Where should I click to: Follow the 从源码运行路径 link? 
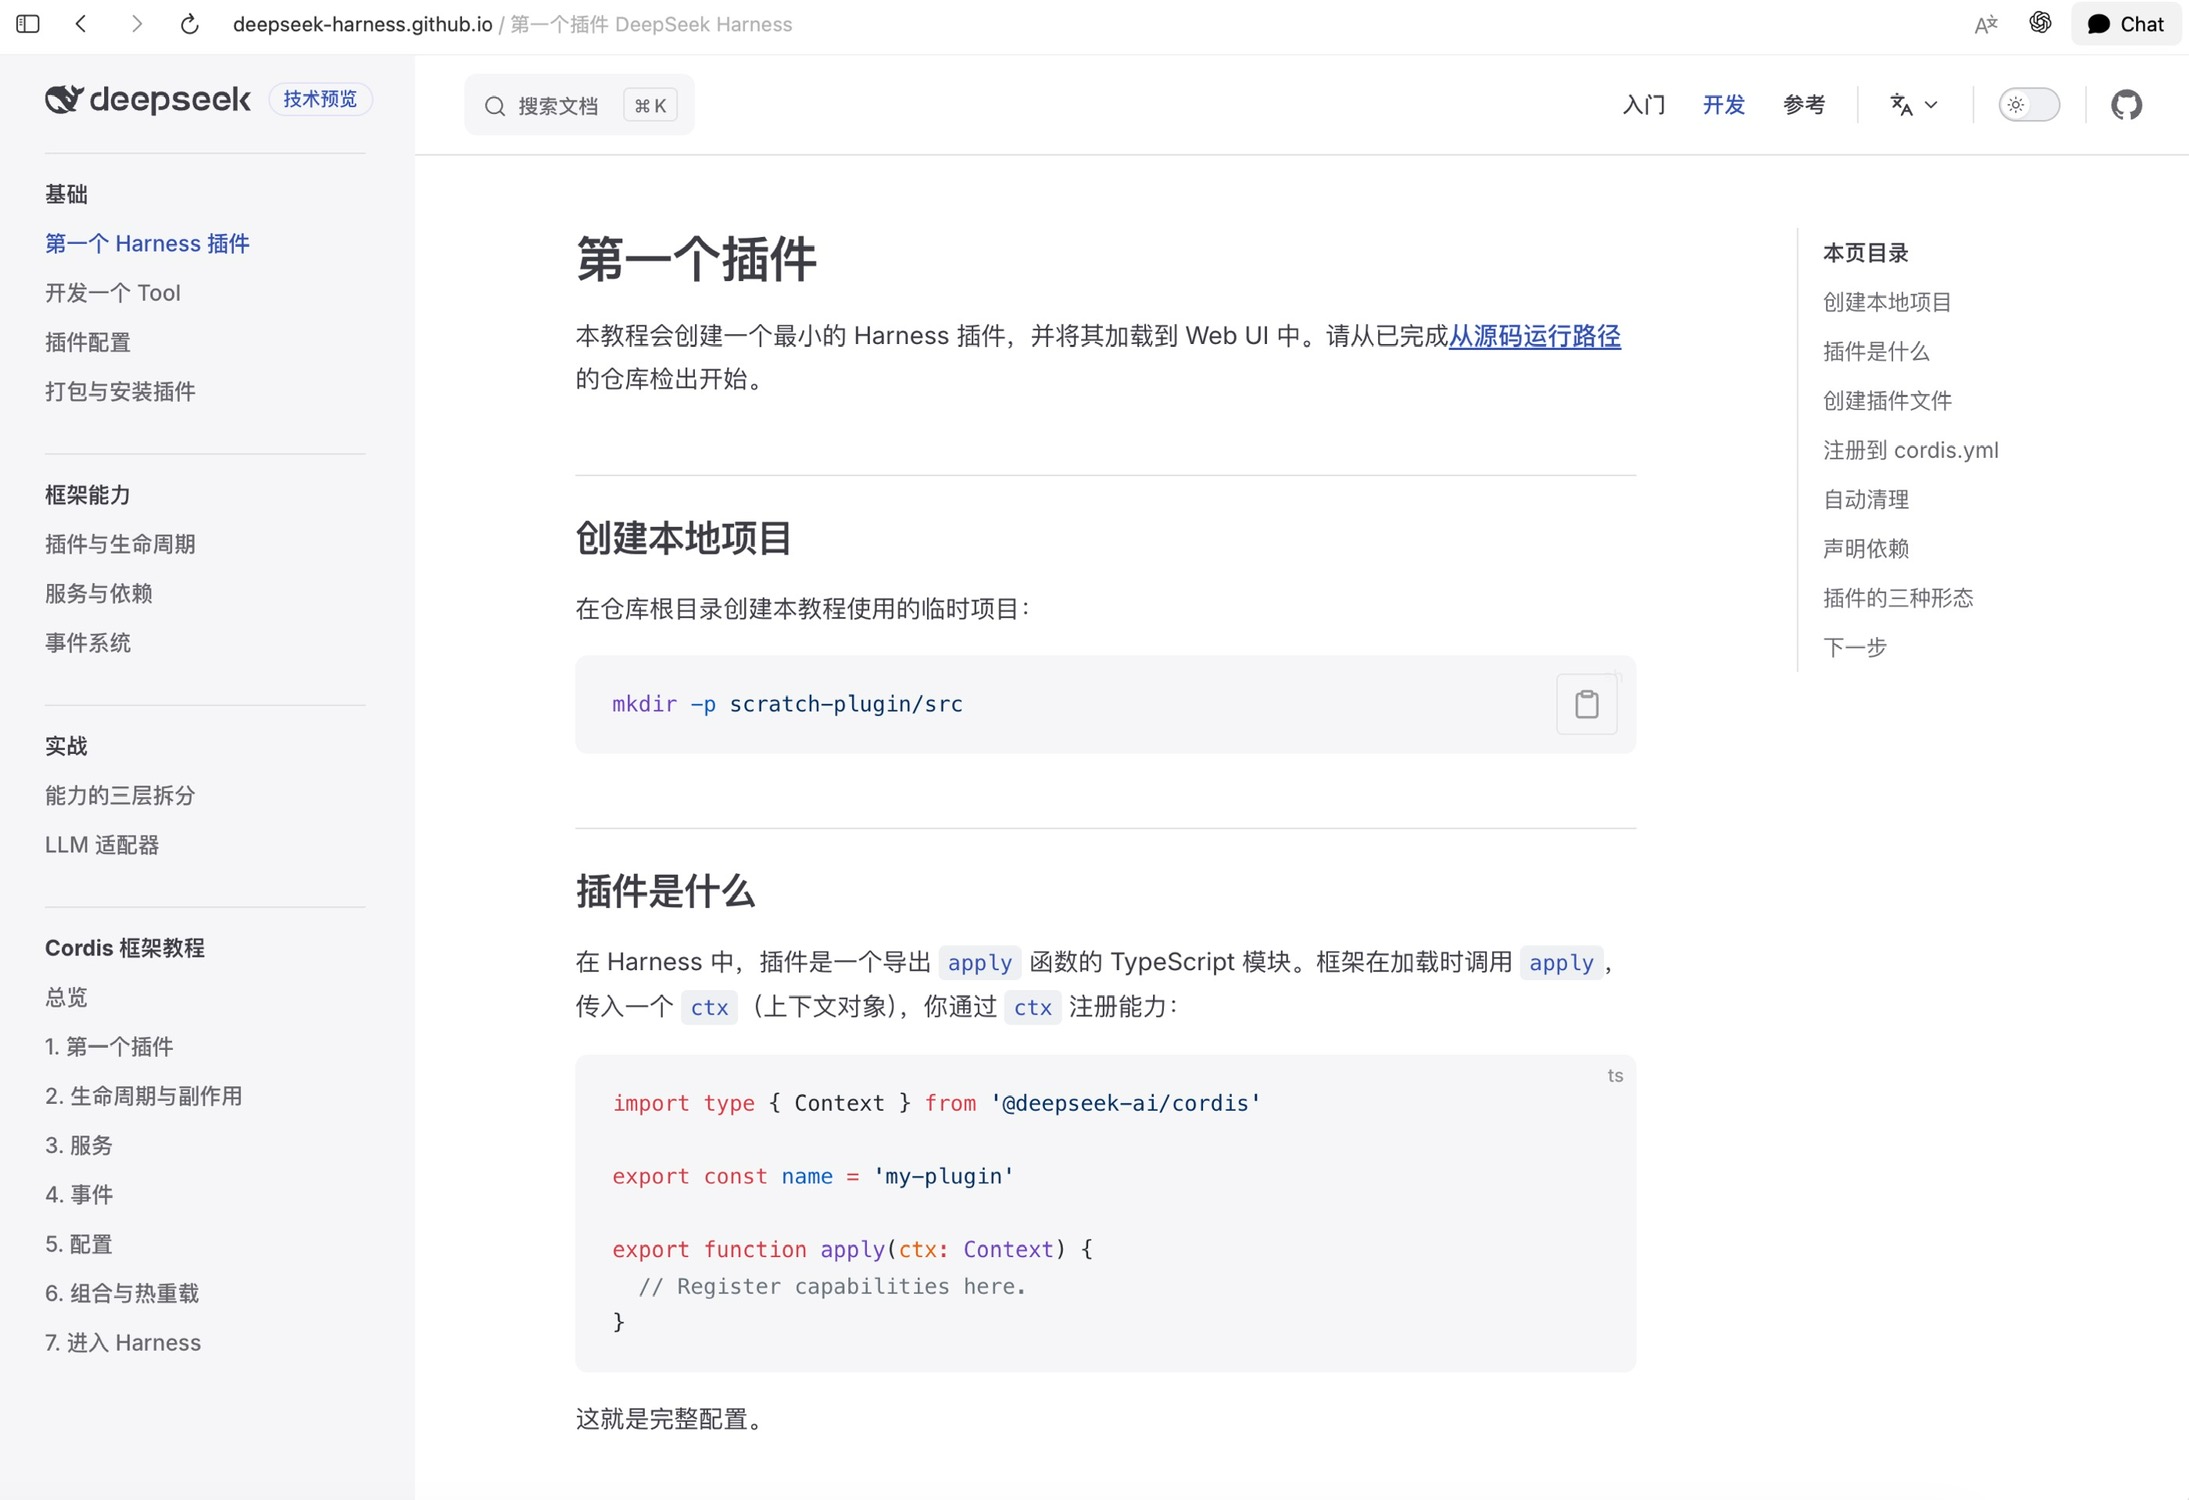click(x=1534, y=336)
